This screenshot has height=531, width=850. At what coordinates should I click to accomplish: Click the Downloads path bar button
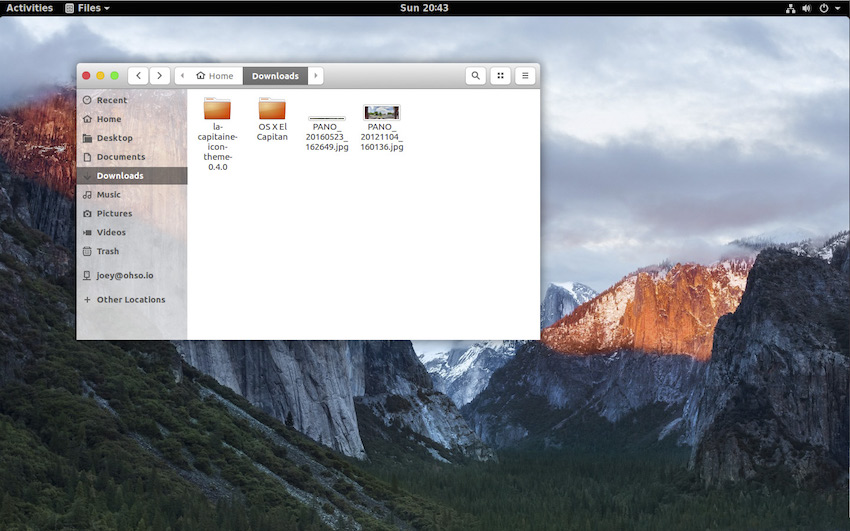tap(275, 76)
